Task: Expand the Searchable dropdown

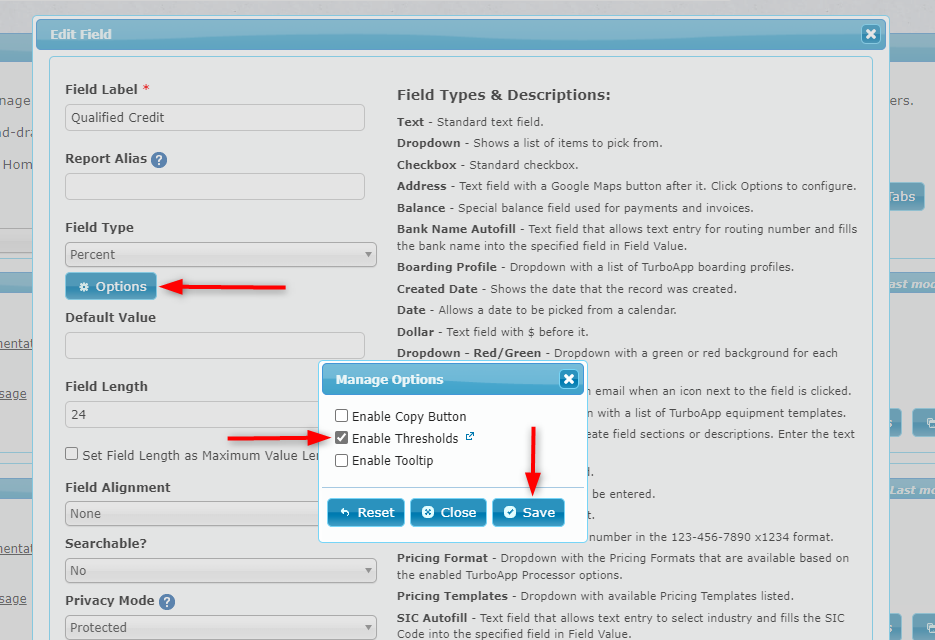Action: click(x=220, y=570)
